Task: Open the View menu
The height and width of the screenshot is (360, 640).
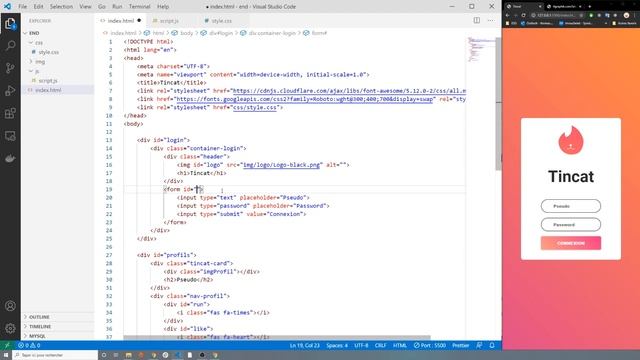Action: pos(85,7)
